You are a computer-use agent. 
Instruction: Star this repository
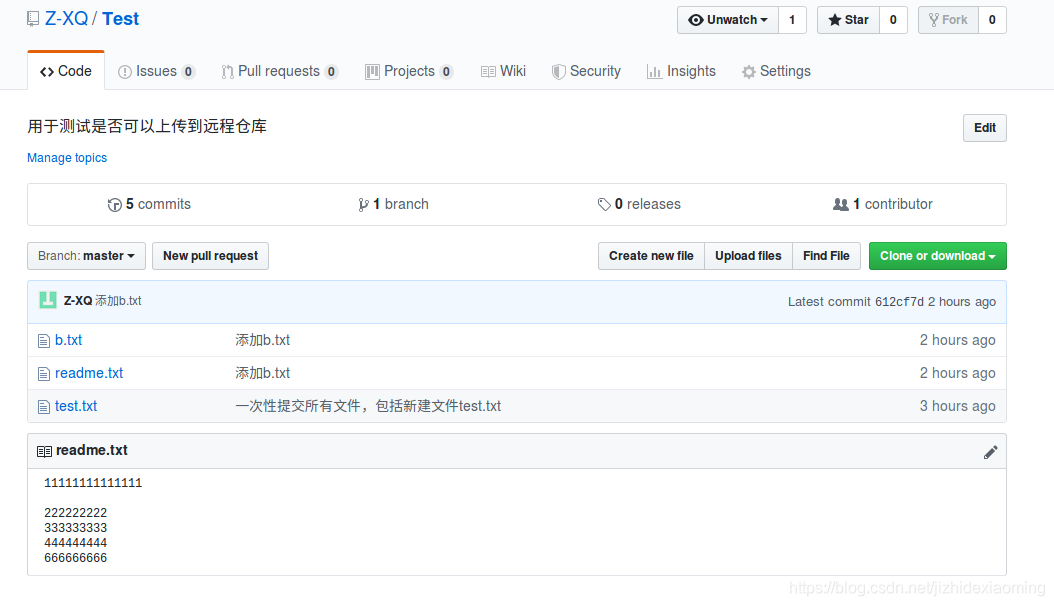[848, 20]
